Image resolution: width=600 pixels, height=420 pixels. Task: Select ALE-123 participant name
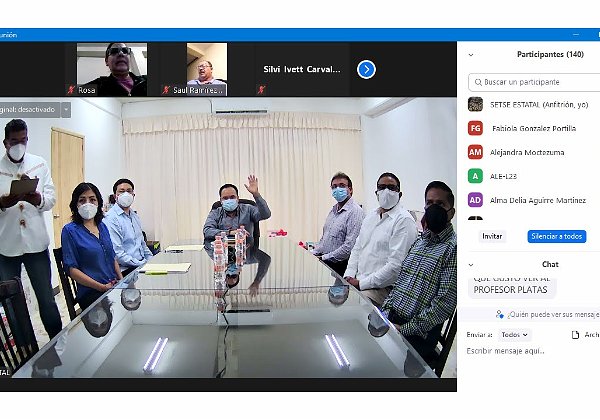(x=503, y=176)
